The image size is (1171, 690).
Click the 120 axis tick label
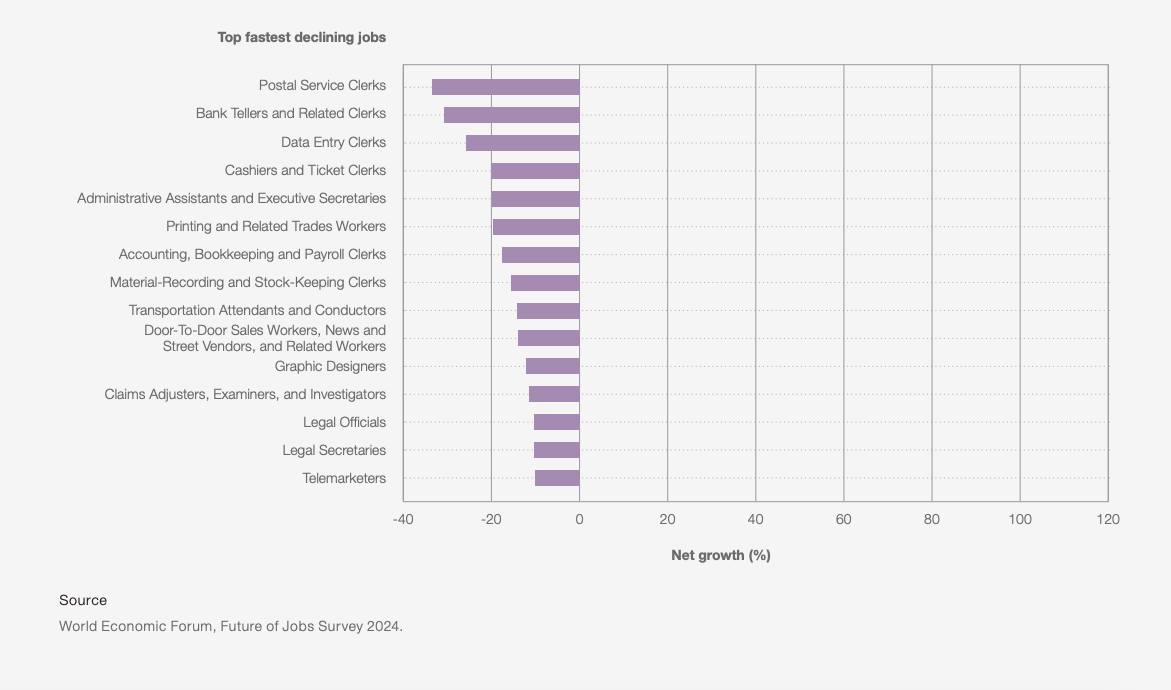click(1108, 520)
